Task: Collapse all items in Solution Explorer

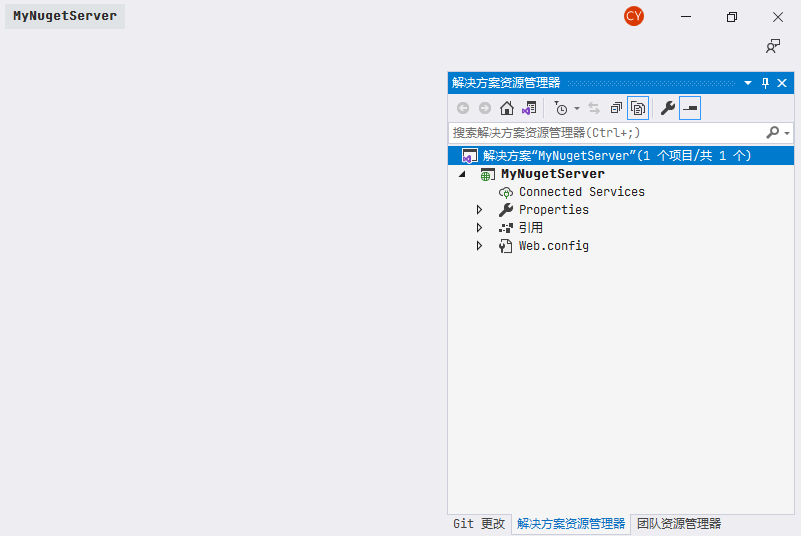Action: click(x=616, y=108)
